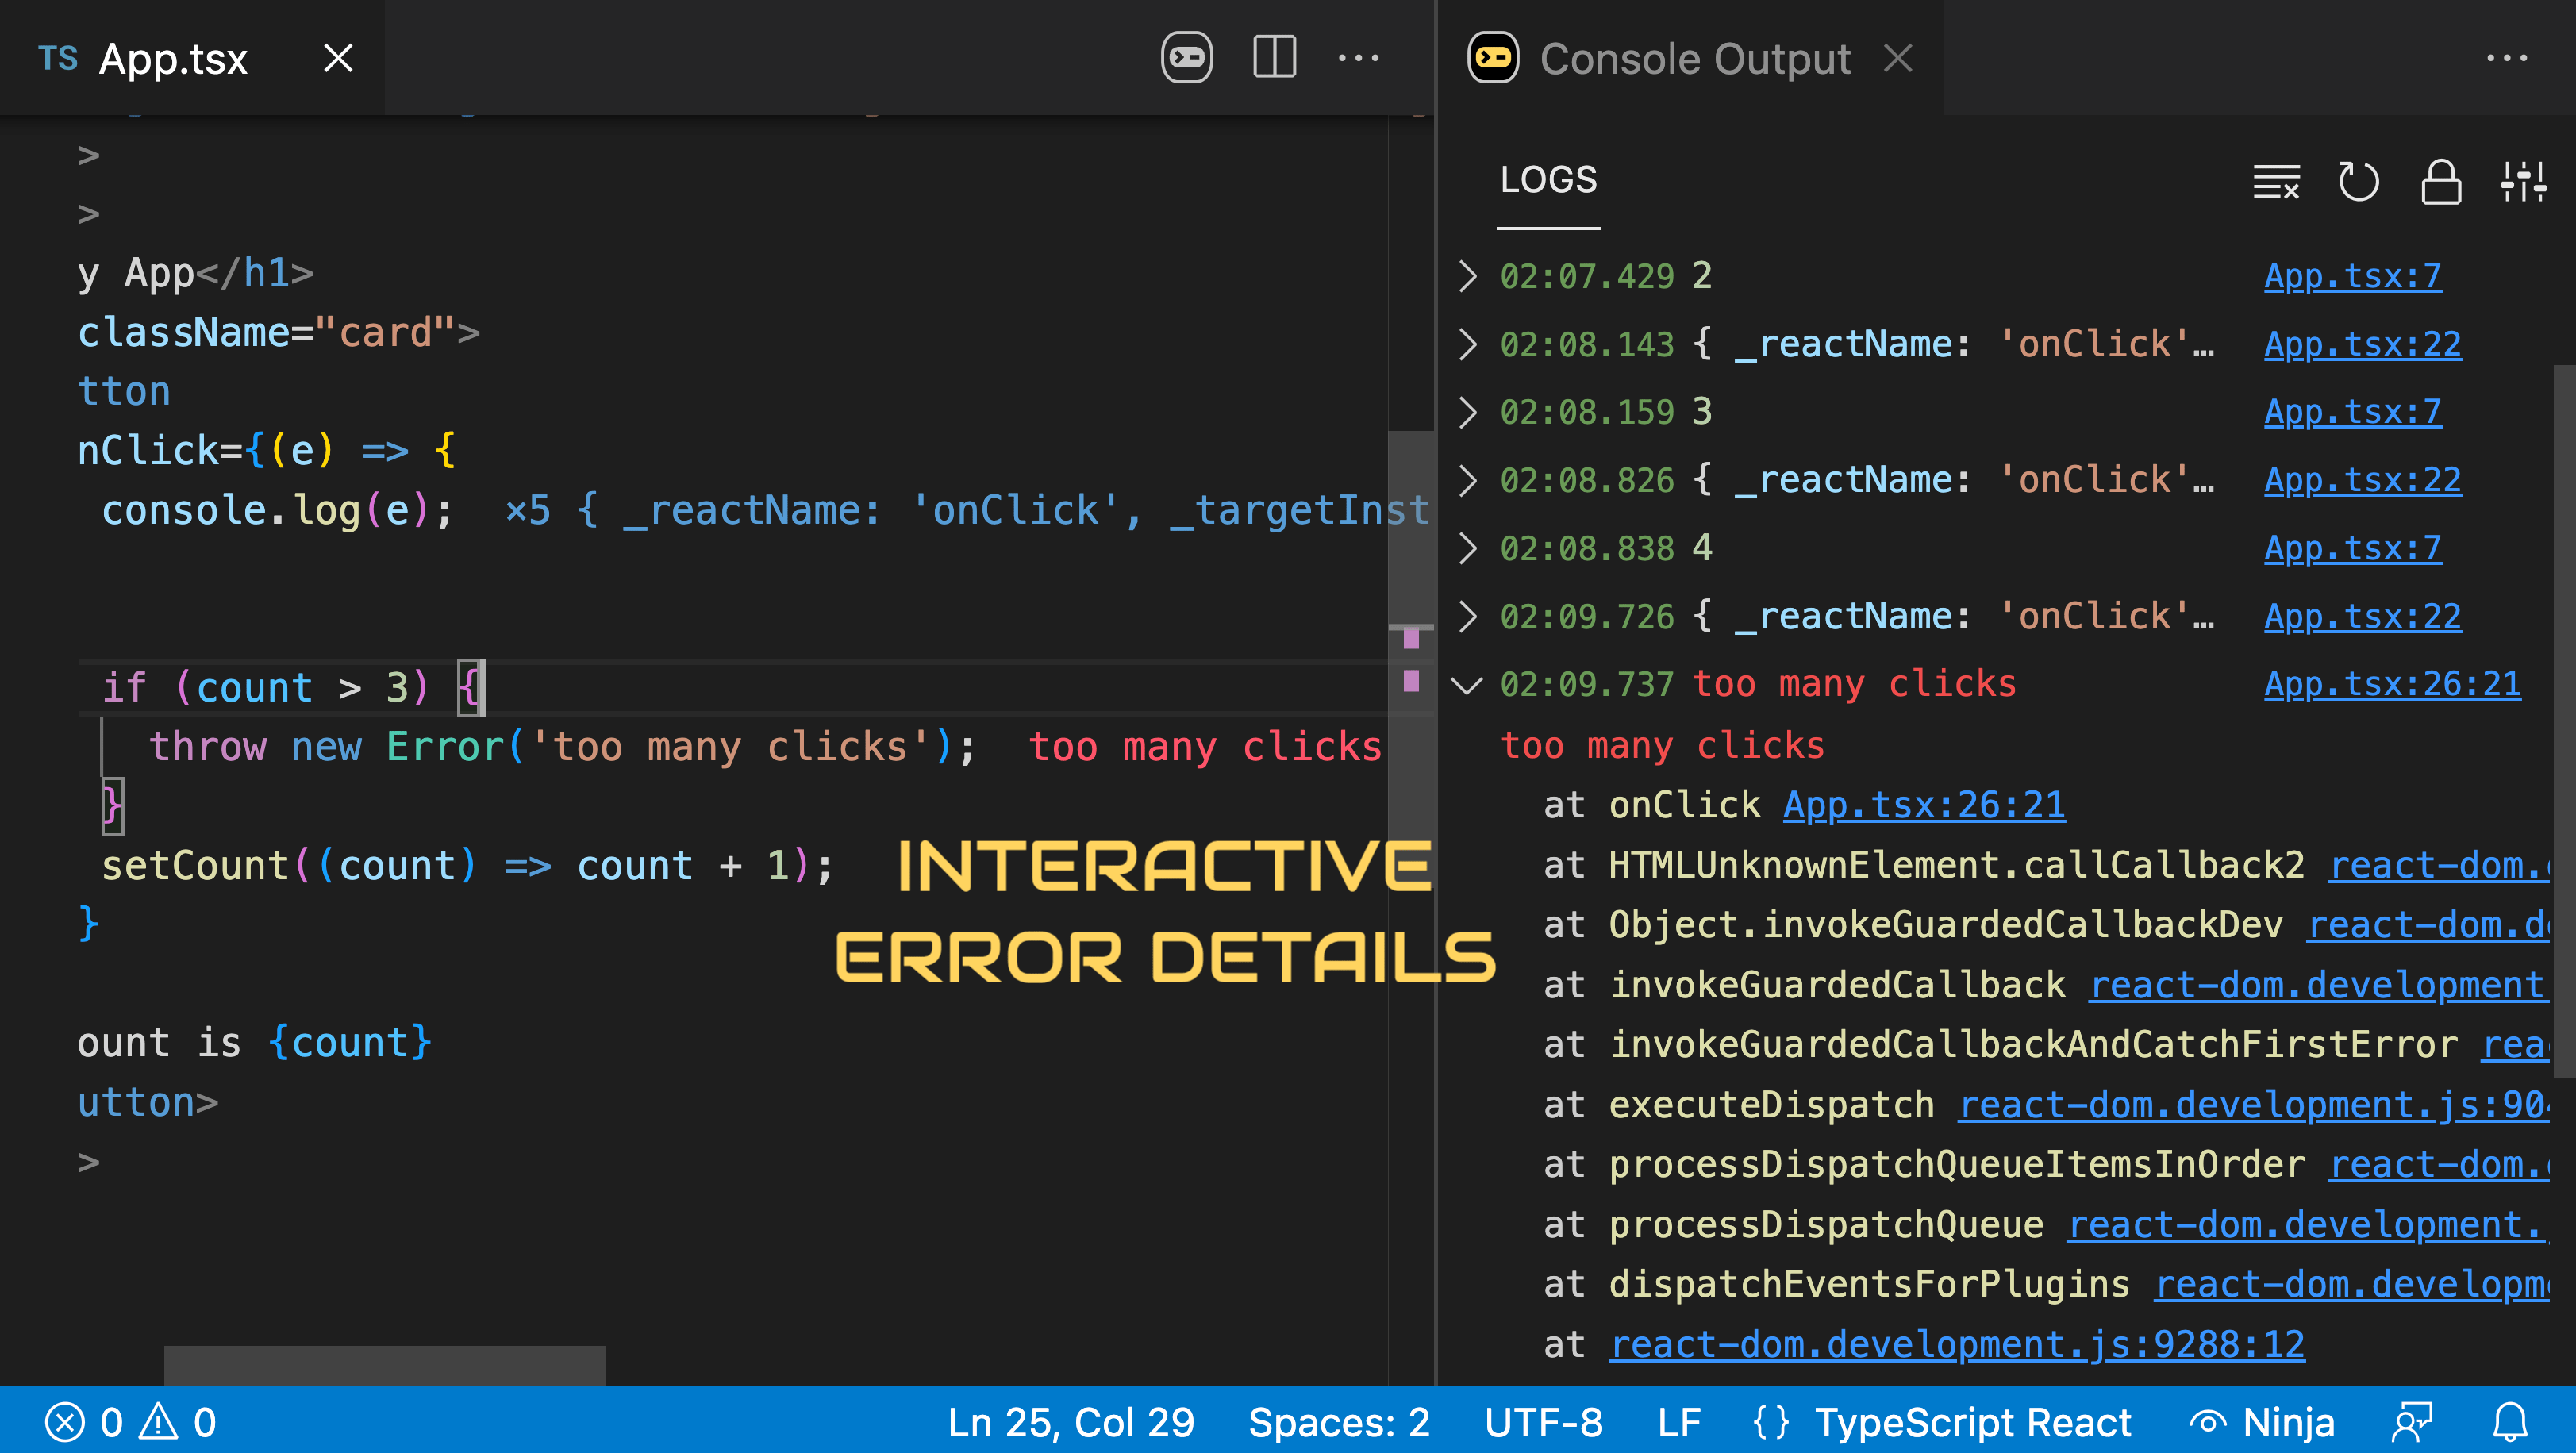Open react-dom link after HTMLUnknownElement.callCallback2
Image resolution: width=2576 pixels, height=1453 pixels.
(x=2439, y=865)
